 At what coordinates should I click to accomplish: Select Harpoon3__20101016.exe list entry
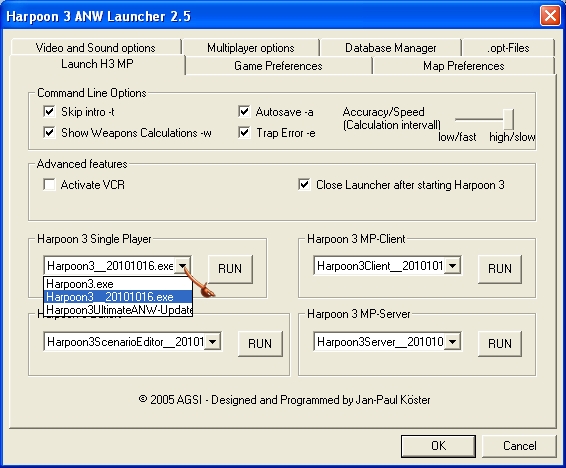(118, 297)
